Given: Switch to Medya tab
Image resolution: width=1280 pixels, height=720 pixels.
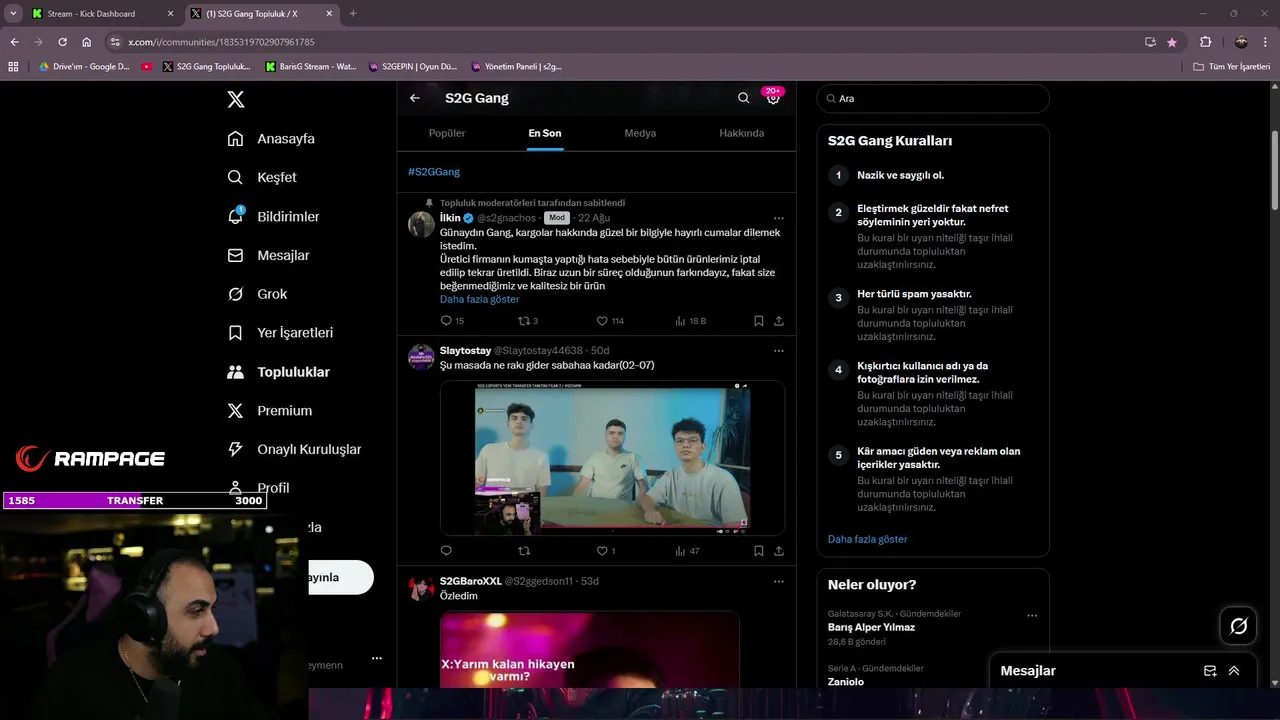Looking at the screenshot, I should click(640, 133).
